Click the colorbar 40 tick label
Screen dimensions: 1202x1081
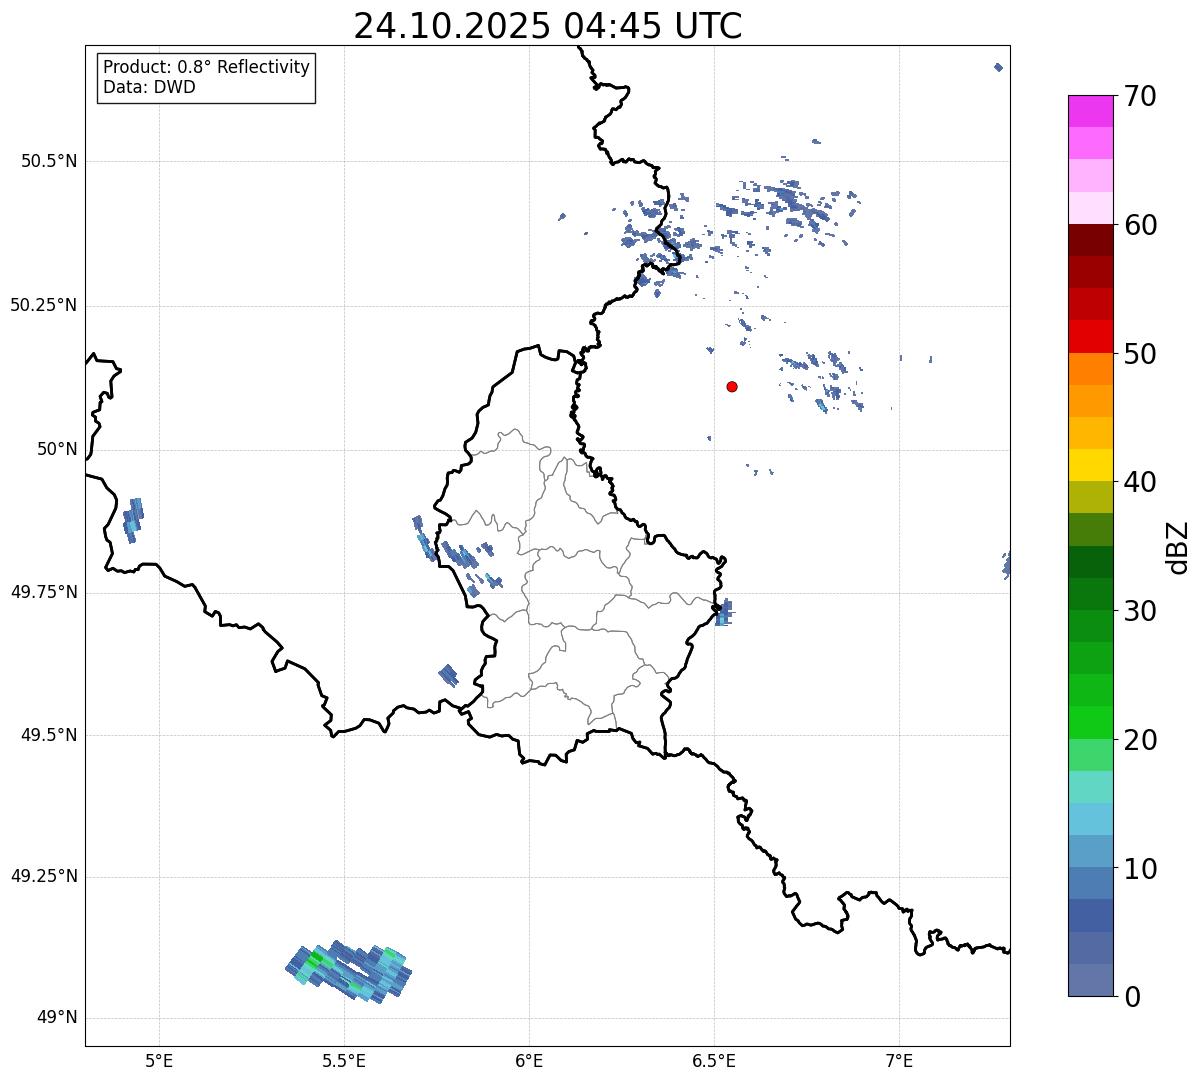tap(1140, 482)
